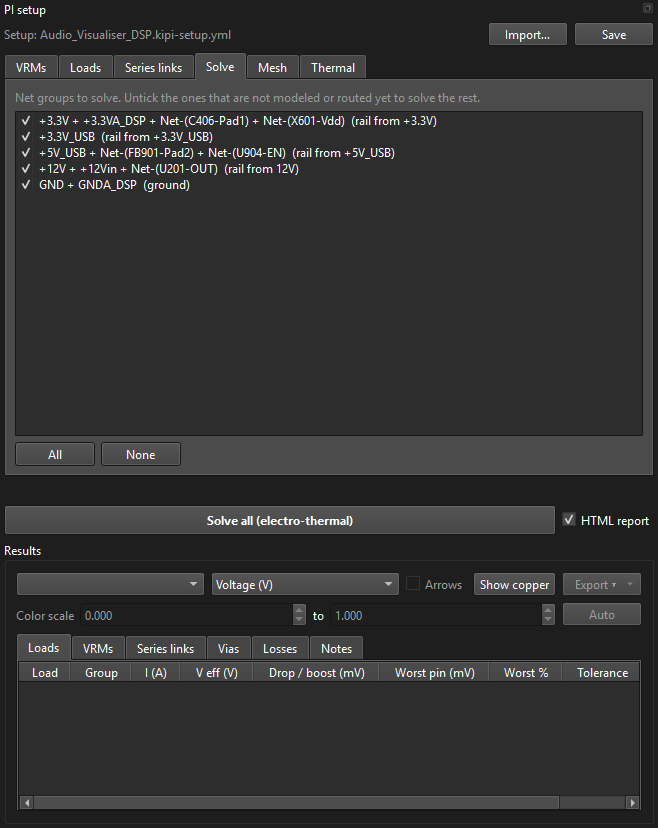Click the All button to tick every group
The height and width of the screenshot is (828, 658).
click(55, 455)
